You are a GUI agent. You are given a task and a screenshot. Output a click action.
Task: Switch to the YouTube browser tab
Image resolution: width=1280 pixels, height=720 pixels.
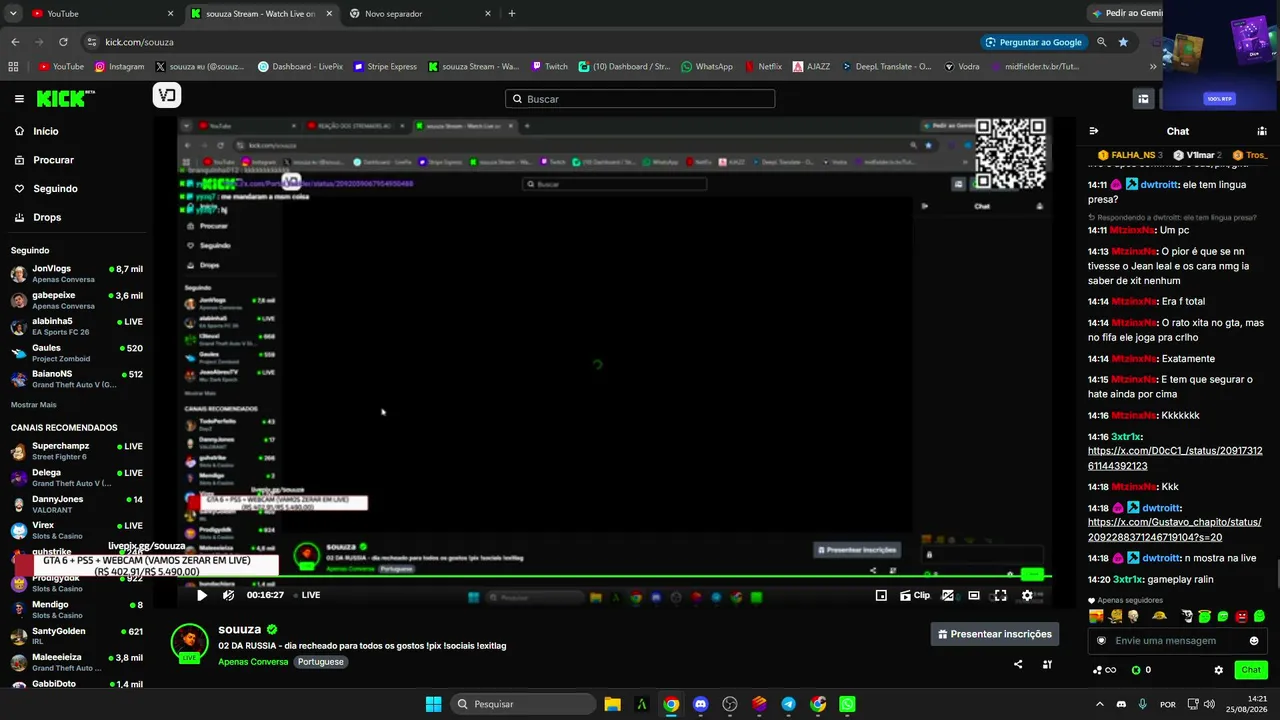(100, 14)
